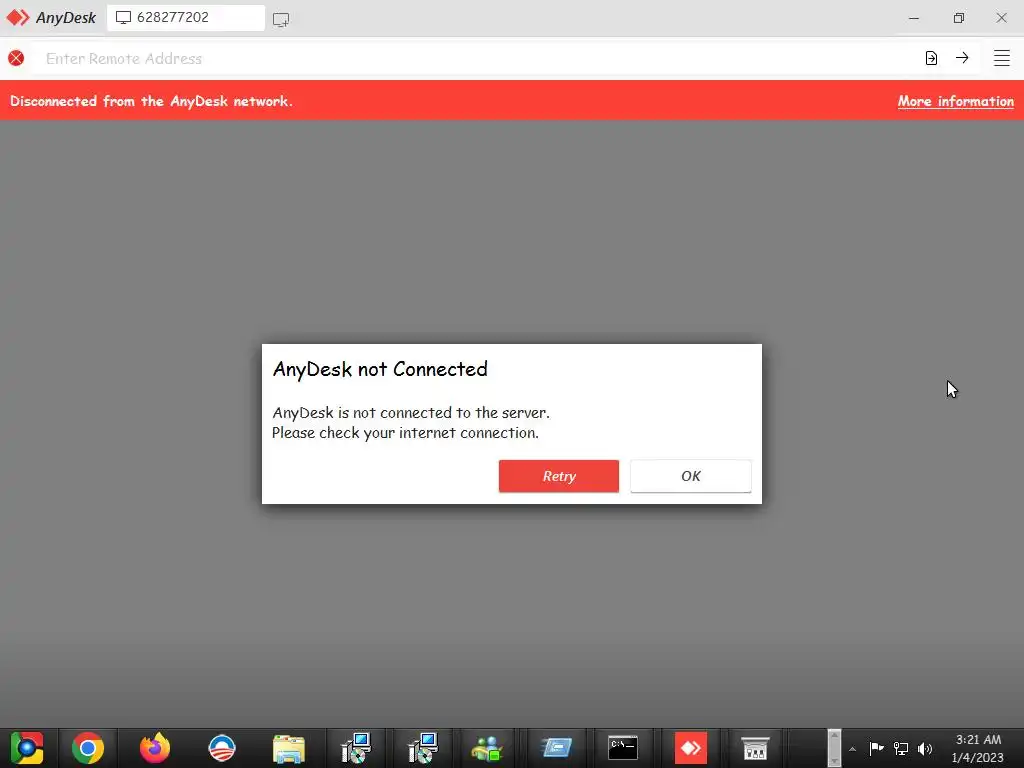Open the people messenger taskbar icon

coord(487,748)
